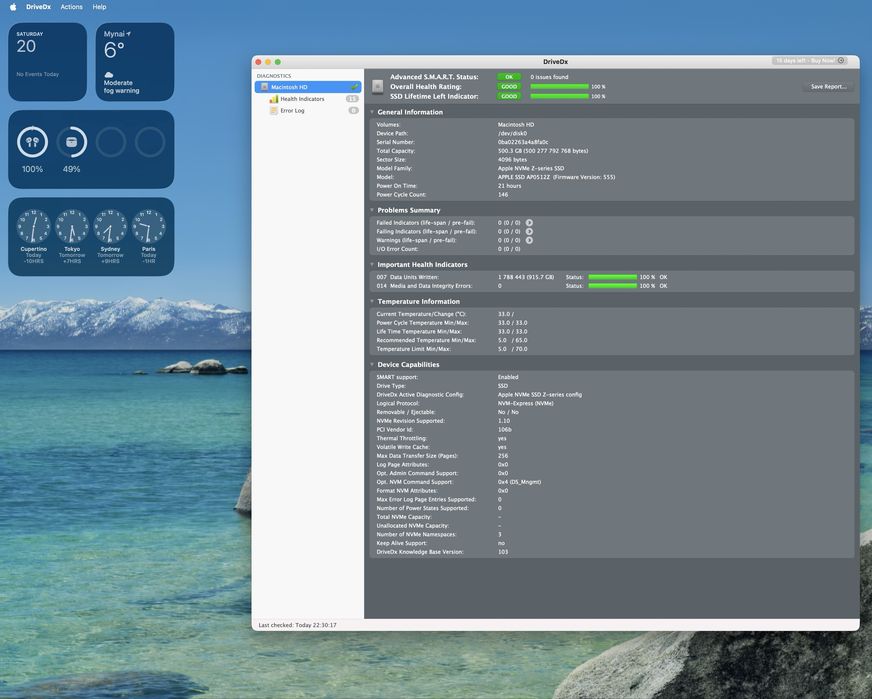872x699 pixels.
Task: Collapse the Important Health Indicators section
Action: (372, 265)
